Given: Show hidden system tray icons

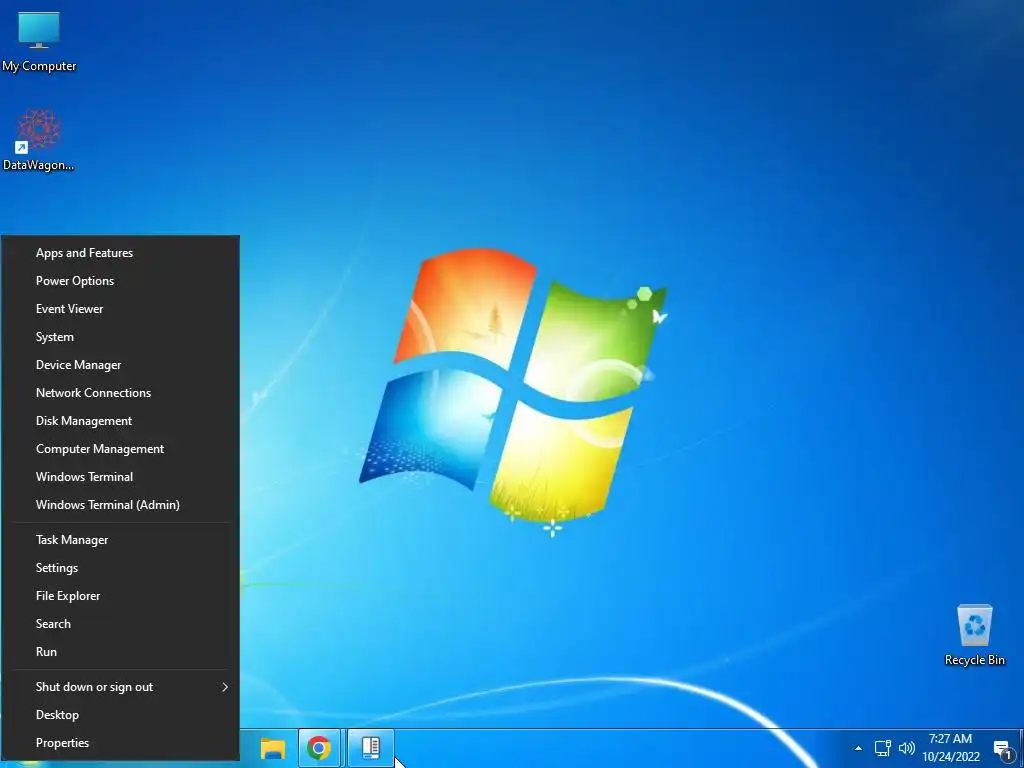Looking at the screenshot, I should click(858, 748).
